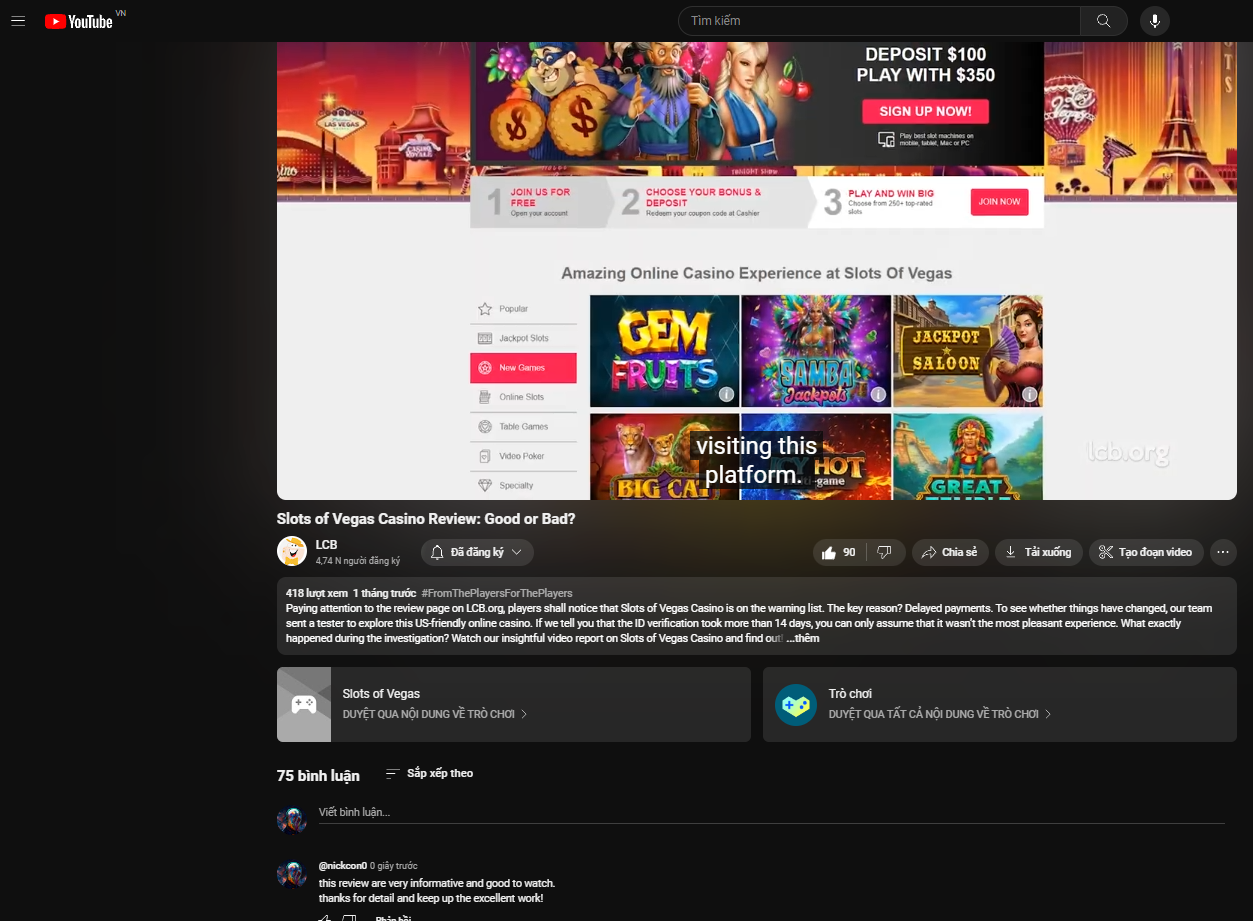This screenshot has height=921, width=1253.
Task: Click @nickcon0 comment avatar
Action: (292, 874)
